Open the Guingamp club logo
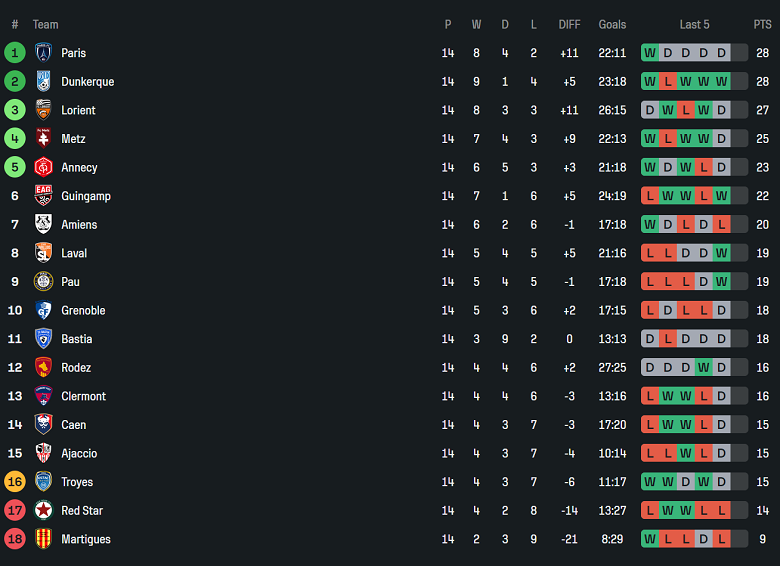This screenshot has width=780, height=566. (x=43, y=196)
